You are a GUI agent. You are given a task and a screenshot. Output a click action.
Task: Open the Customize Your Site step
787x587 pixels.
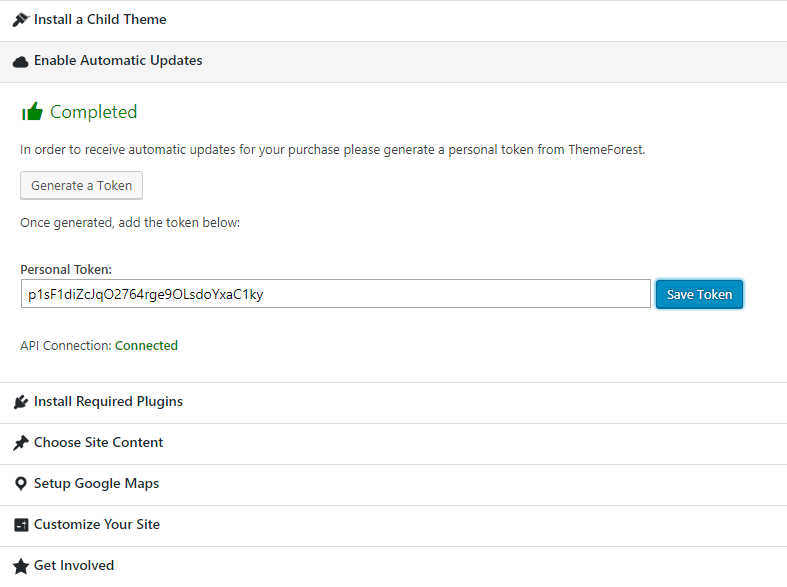pos(97,525)
